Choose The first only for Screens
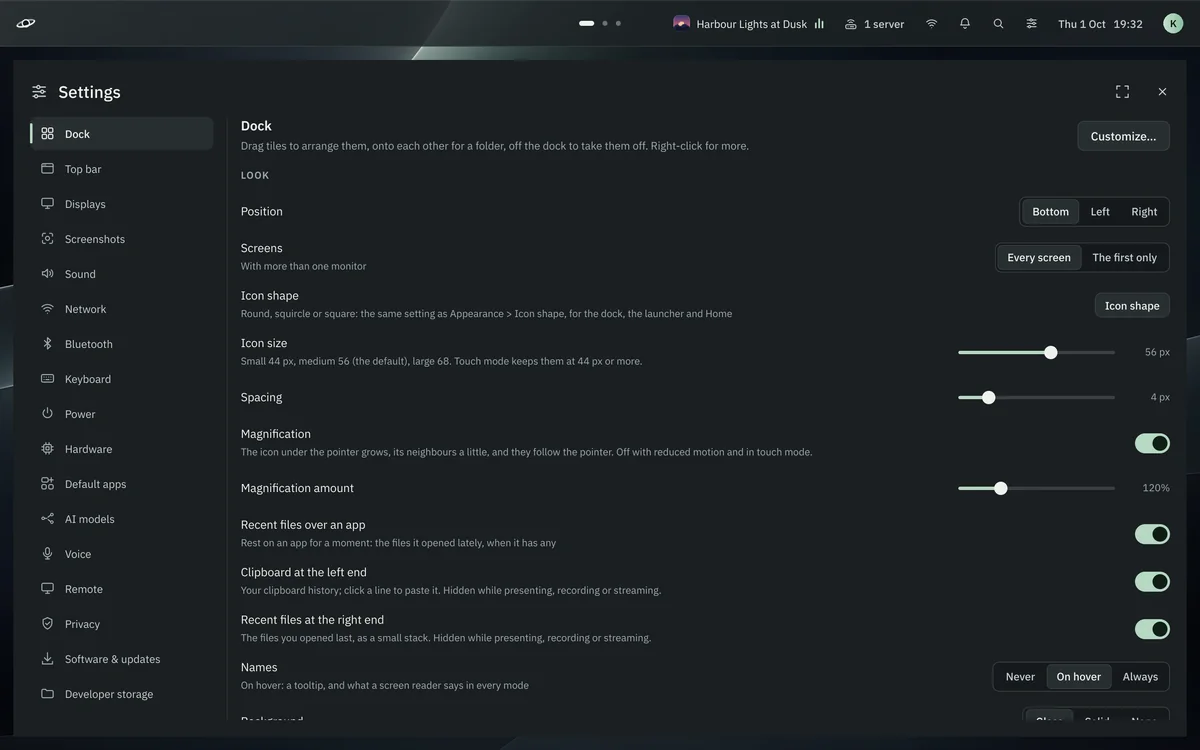The height and width of the screenshot is (750, 1200). click(x=1124, y=258)
